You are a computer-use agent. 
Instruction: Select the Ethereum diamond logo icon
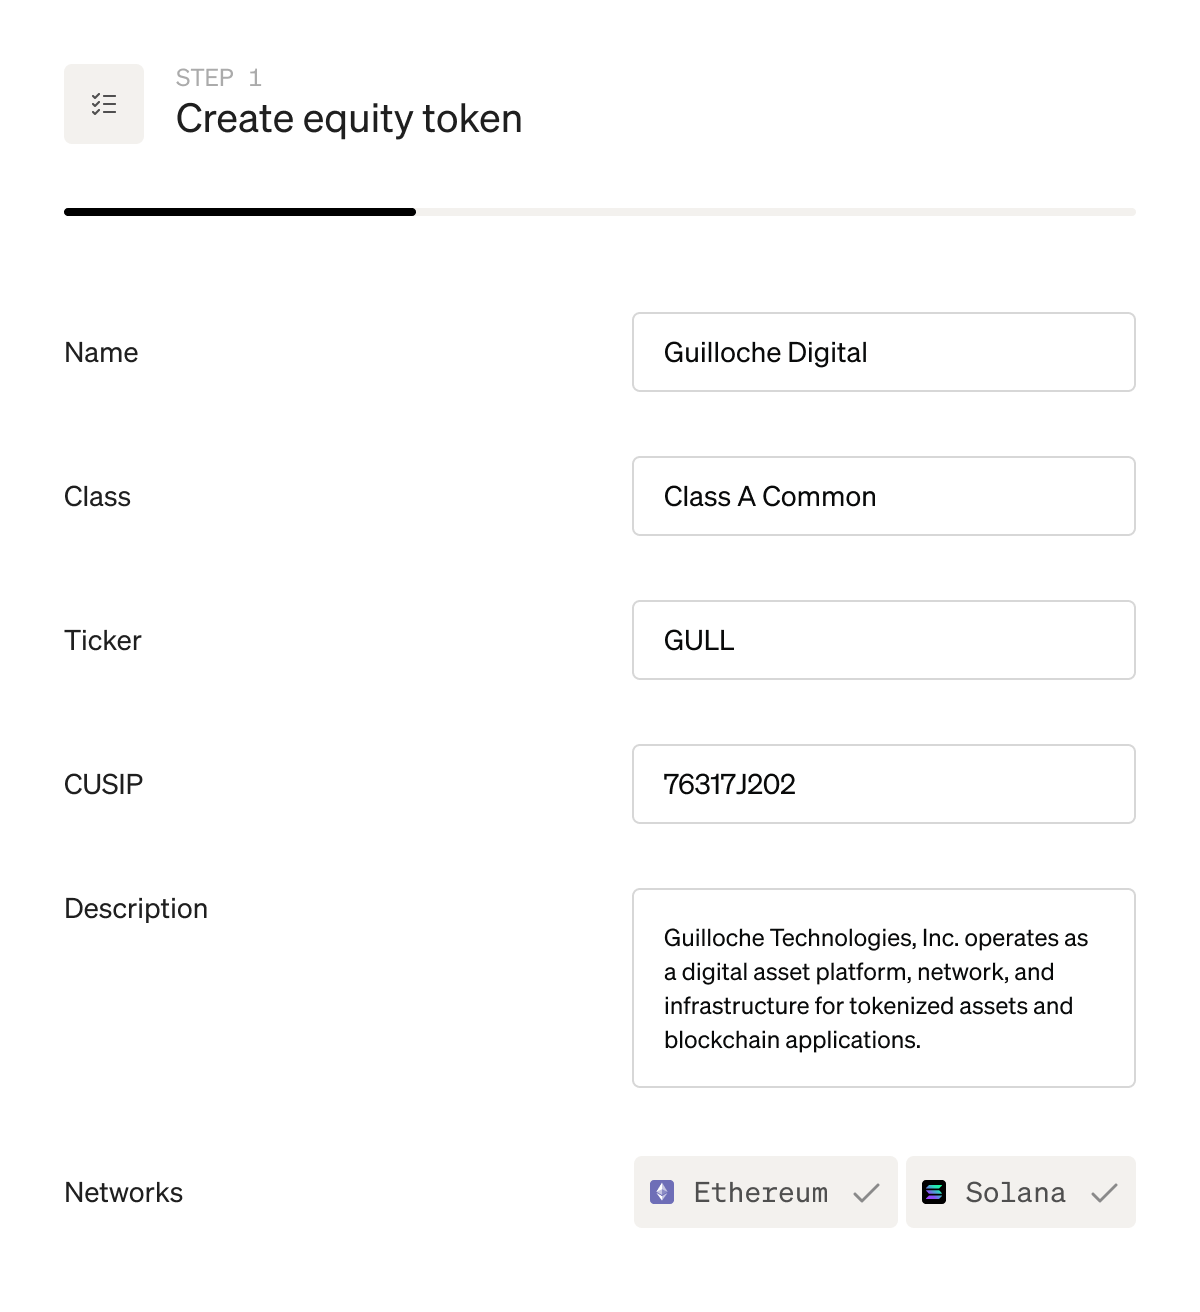pos(662,1192)
